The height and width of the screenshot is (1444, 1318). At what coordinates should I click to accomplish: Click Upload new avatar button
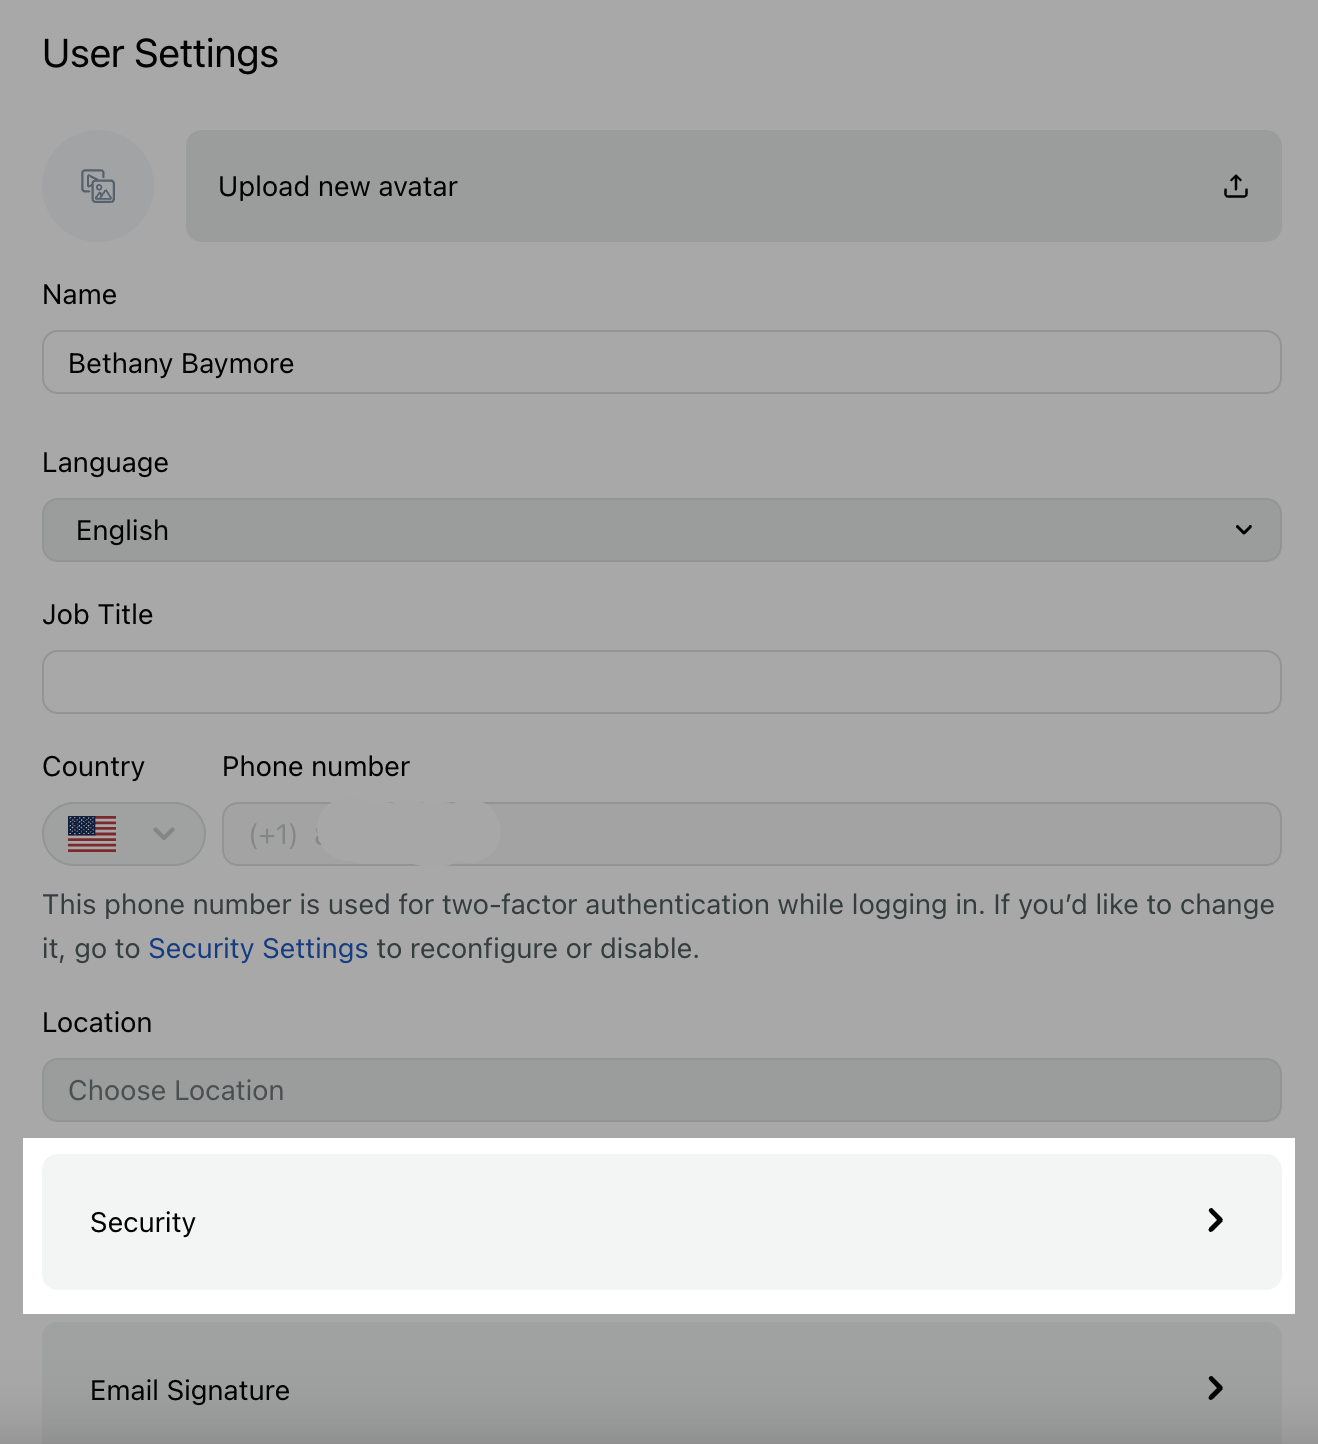click(733, 186)
